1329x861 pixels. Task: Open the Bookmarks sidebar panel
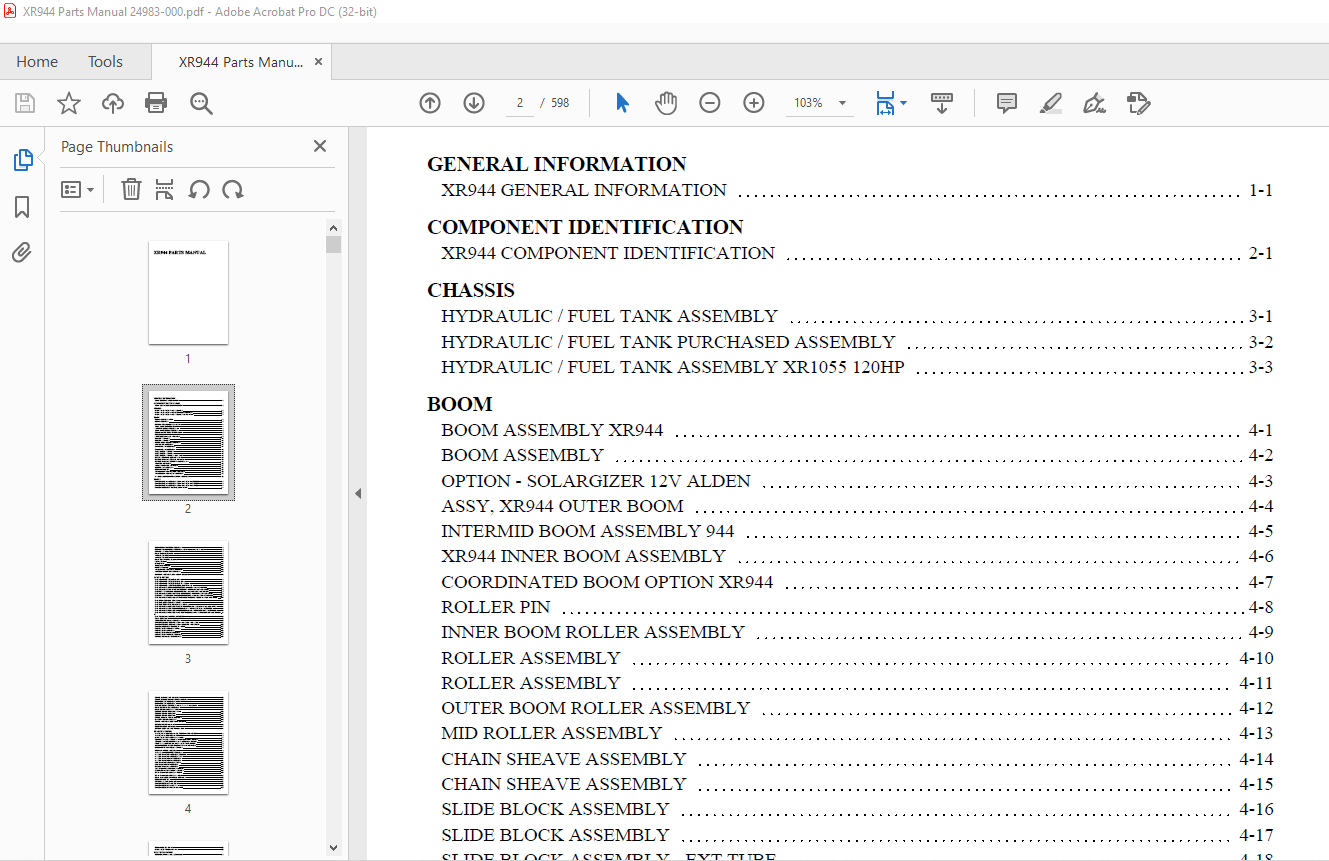tap(22, 207)
